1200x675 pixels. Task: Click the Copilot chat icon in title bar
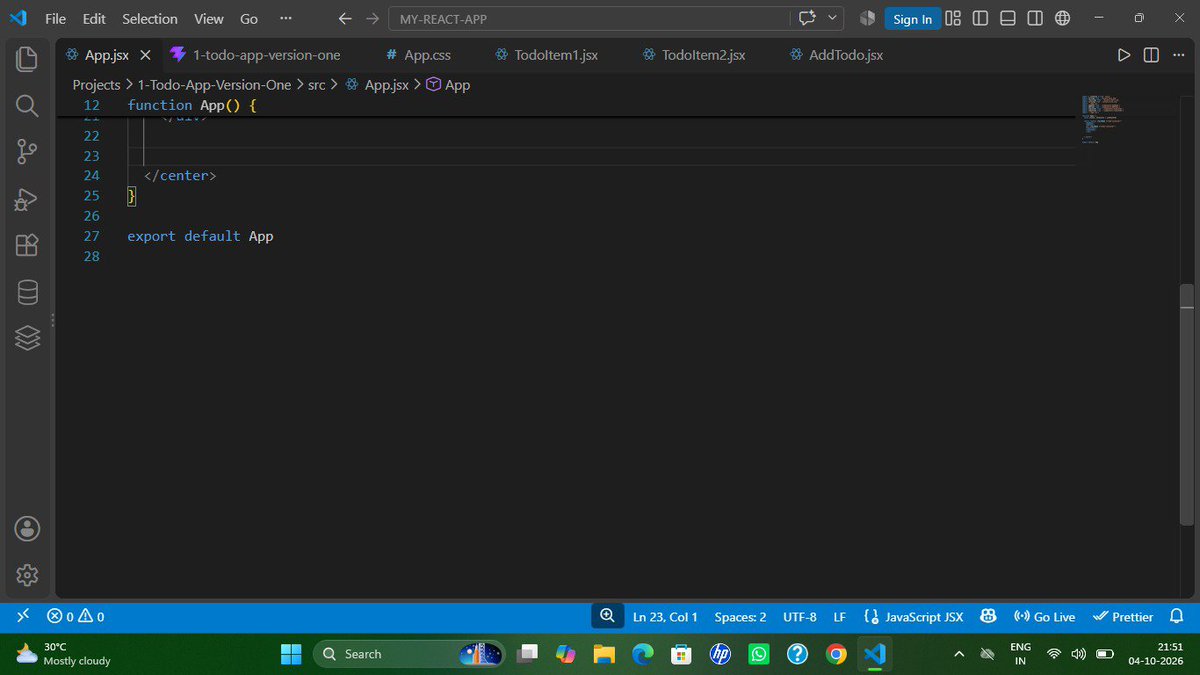pyautogui.click(x=807, y=18)
